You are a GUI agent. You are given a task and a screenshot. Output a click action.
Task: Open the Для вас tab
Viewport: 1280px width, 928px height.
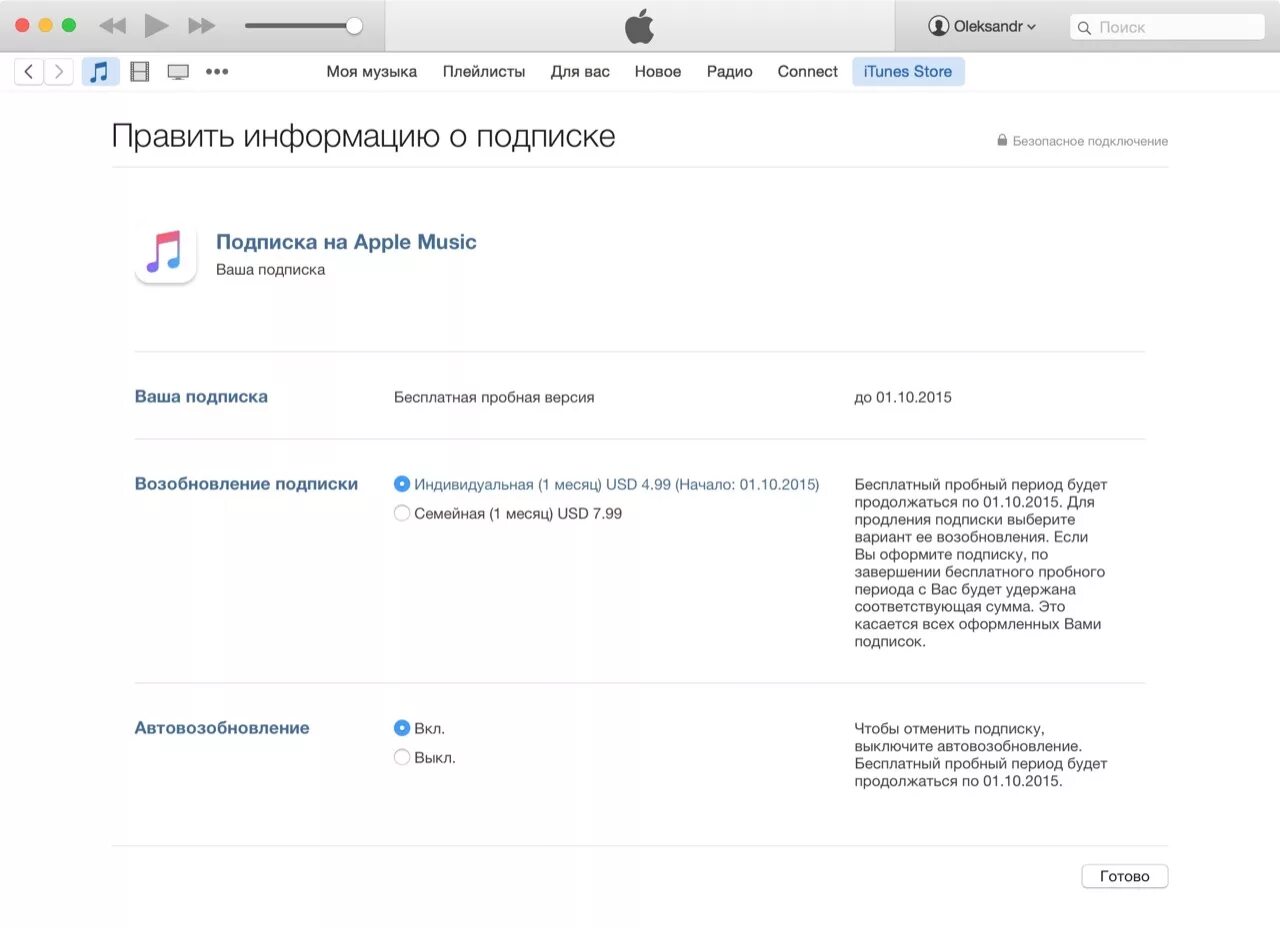[x=580, y=71]
